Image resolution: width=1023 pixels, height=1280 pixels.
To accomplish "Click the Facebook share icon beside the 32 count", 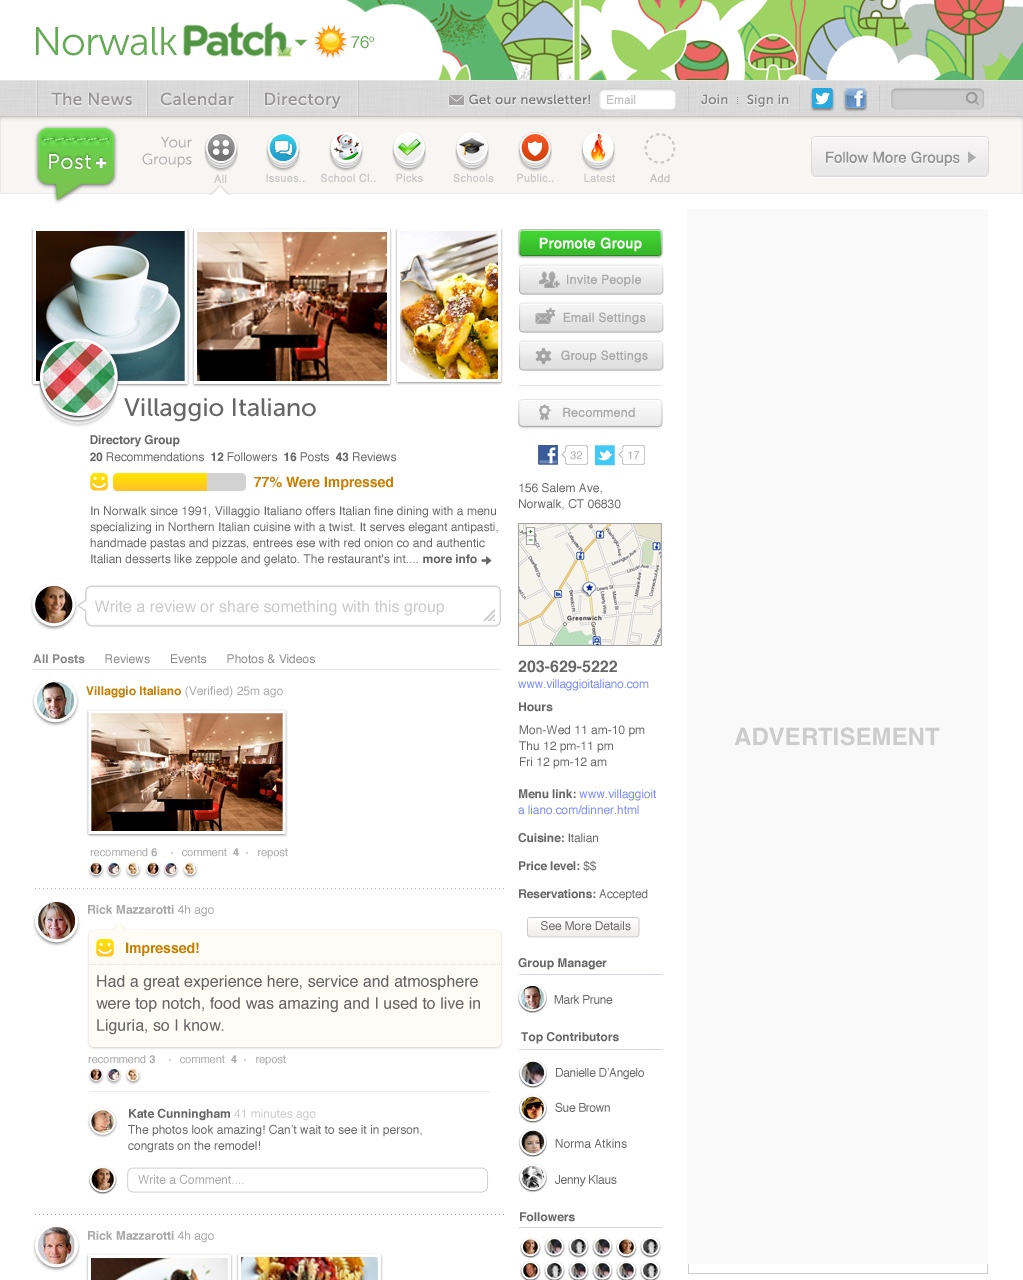I will (548, 455).
